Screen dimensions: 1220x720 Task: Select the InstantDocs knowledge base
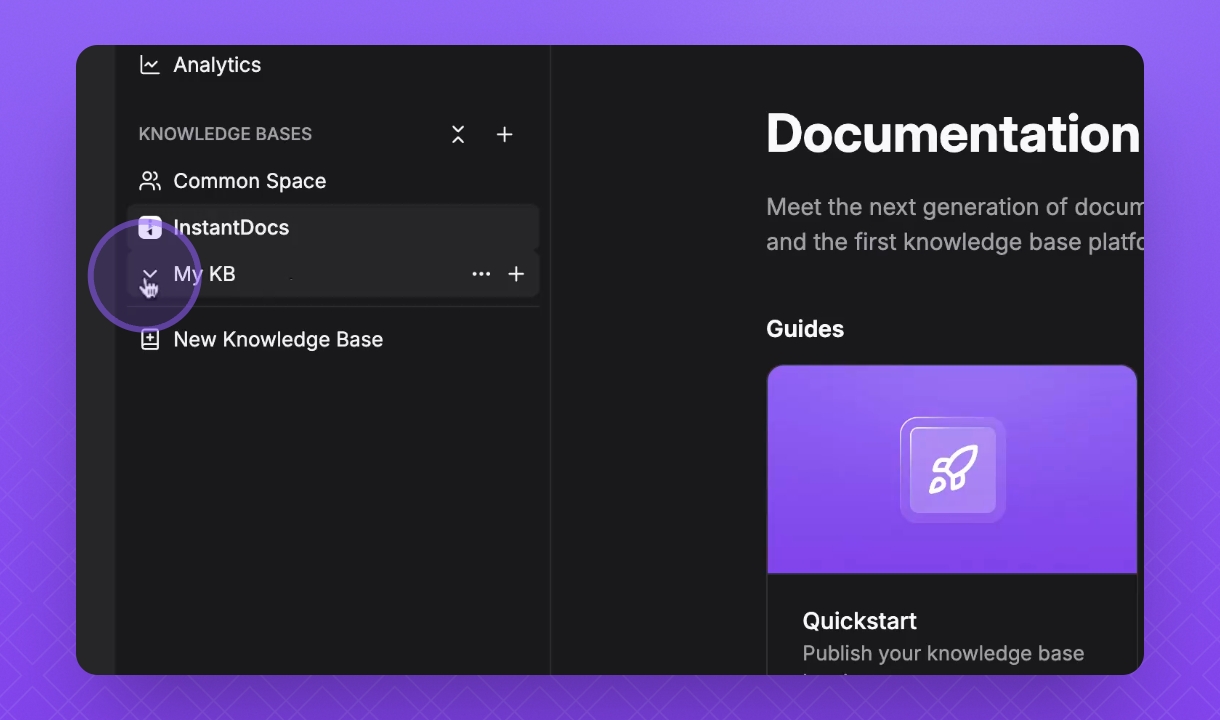click(333, 227)
